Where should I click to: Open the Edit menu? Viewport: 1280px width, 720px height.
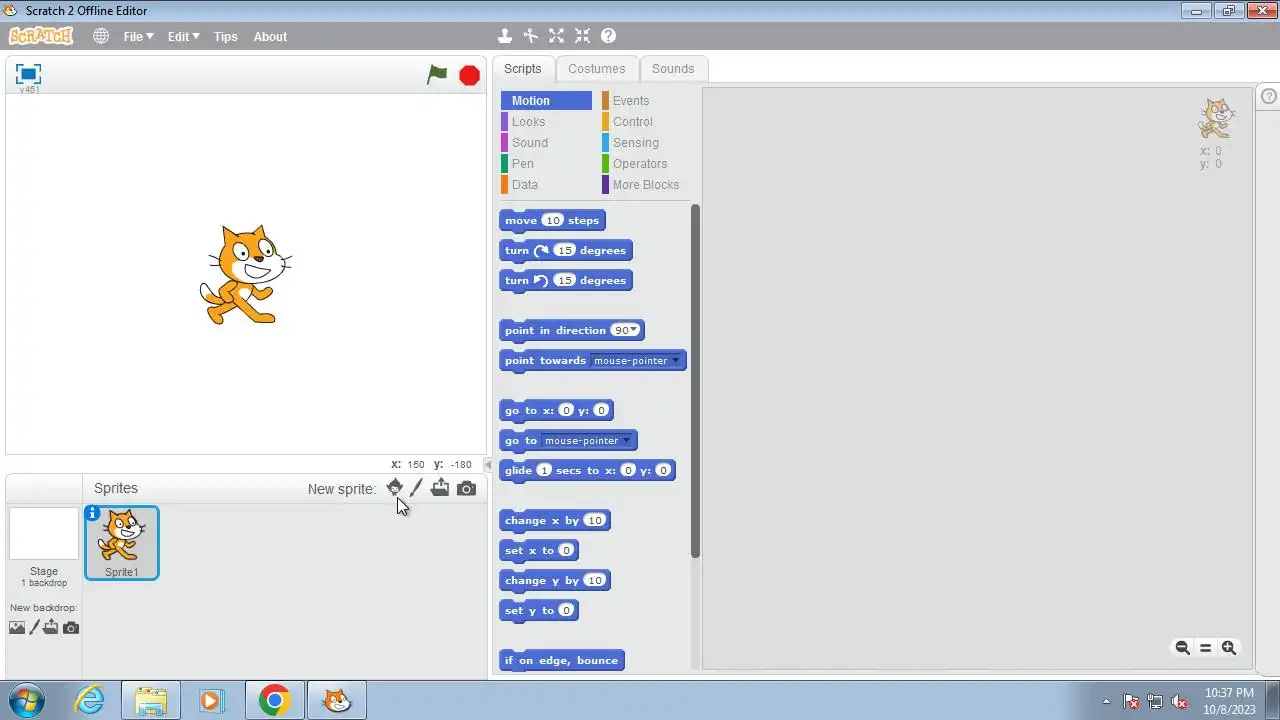pos(183,36)
